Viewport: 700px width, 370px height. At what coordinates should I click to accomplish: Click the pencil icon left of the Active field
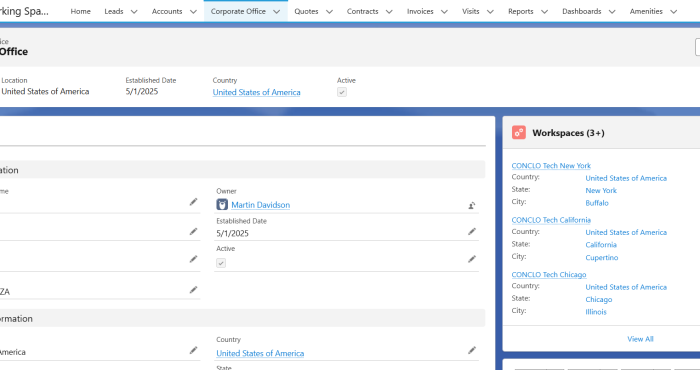pyautogui.click(x=193, y=259)
